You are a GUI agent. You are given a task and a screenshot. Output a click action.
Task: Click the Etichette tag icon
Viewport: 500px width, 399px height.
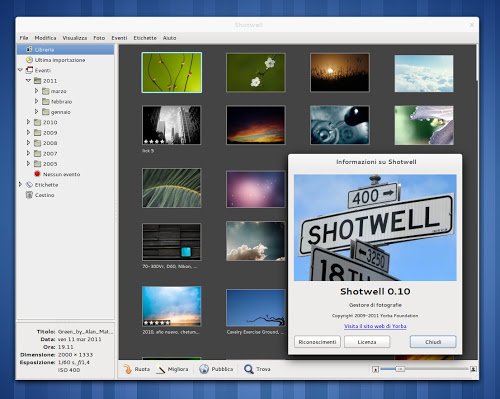coord(29,184)
